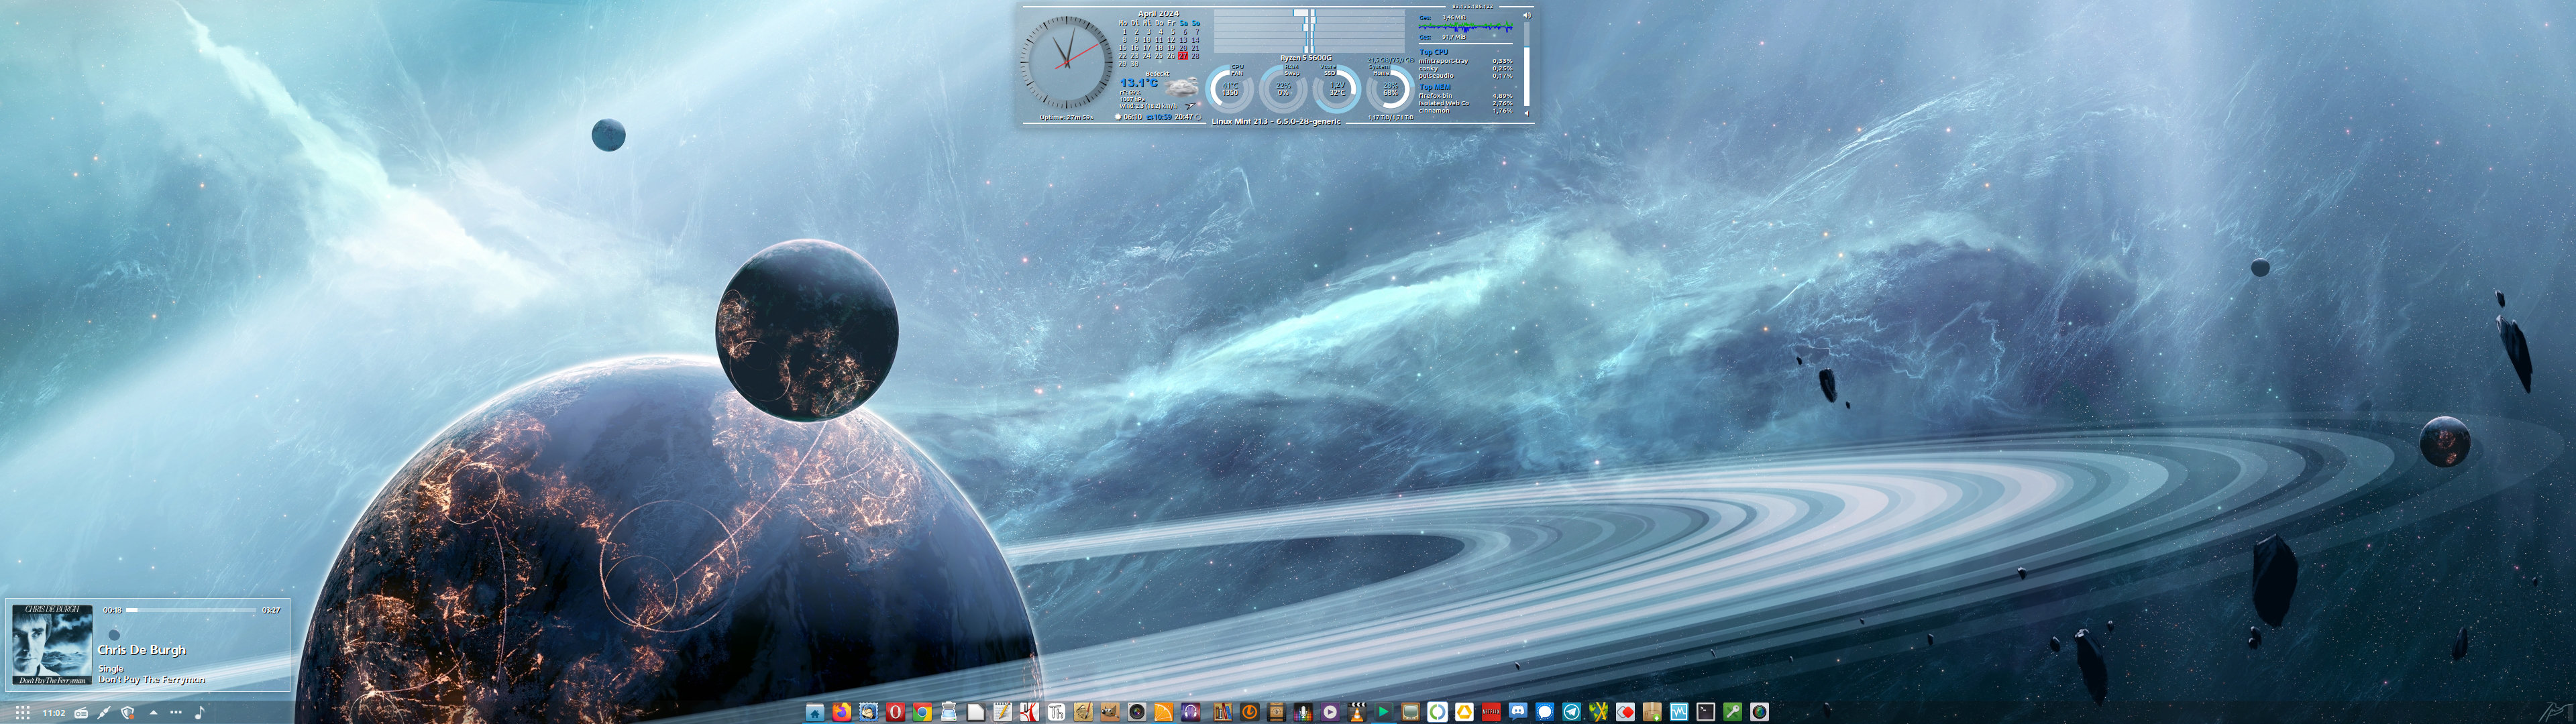
Task: Open the Opera browser icon
Action: coord(896,712)
